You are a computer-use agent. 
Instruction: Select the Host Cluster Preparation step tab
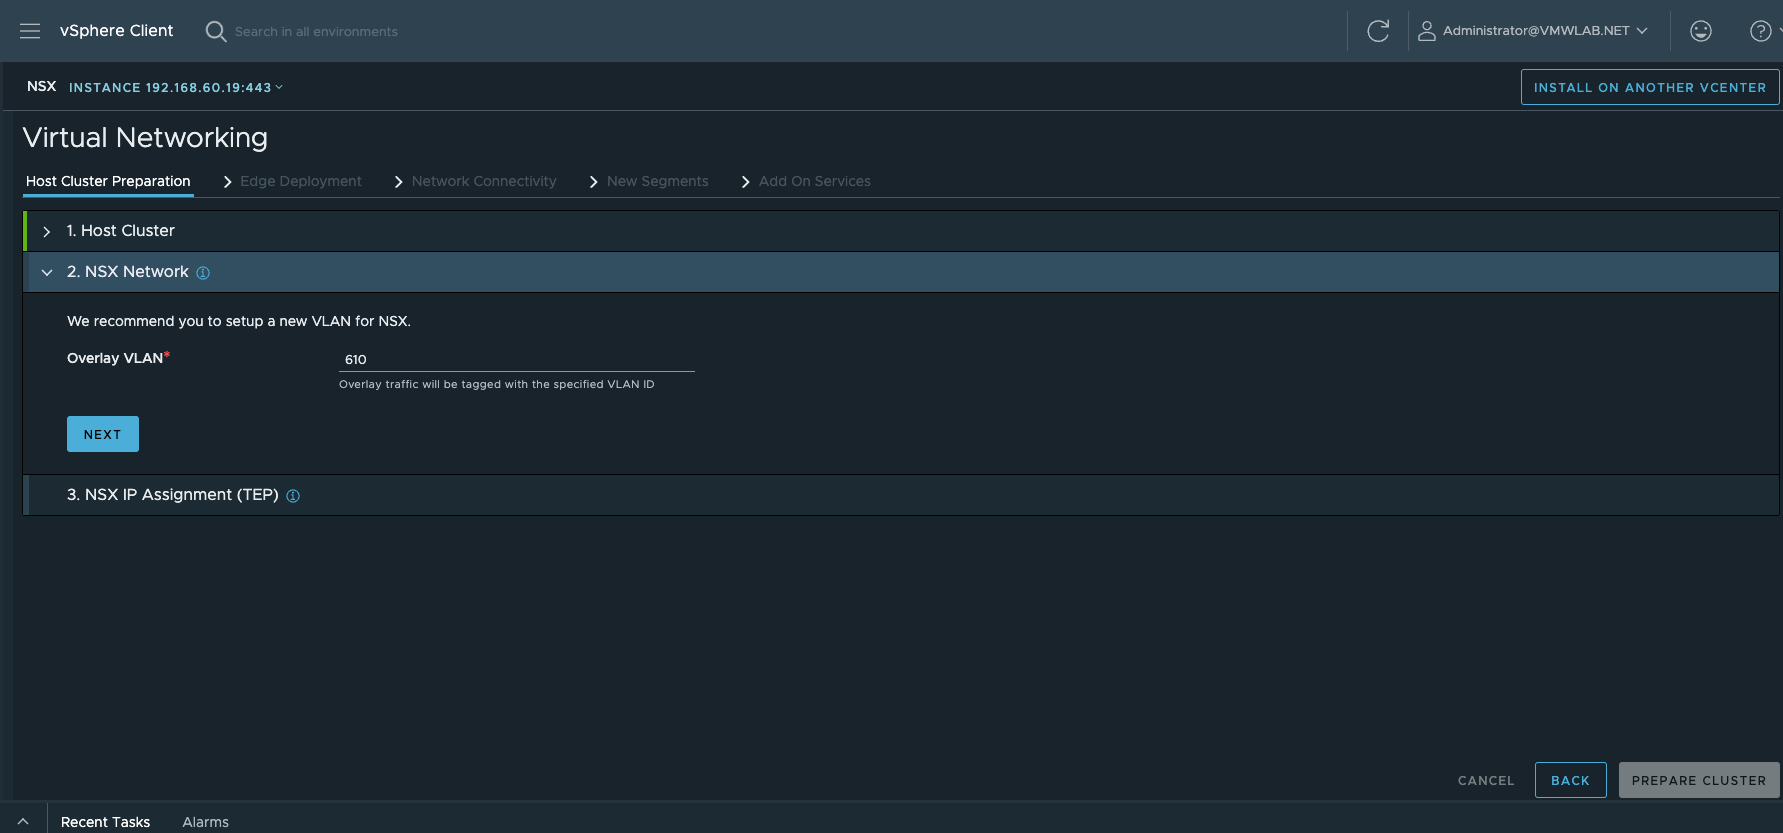[108, 181]
